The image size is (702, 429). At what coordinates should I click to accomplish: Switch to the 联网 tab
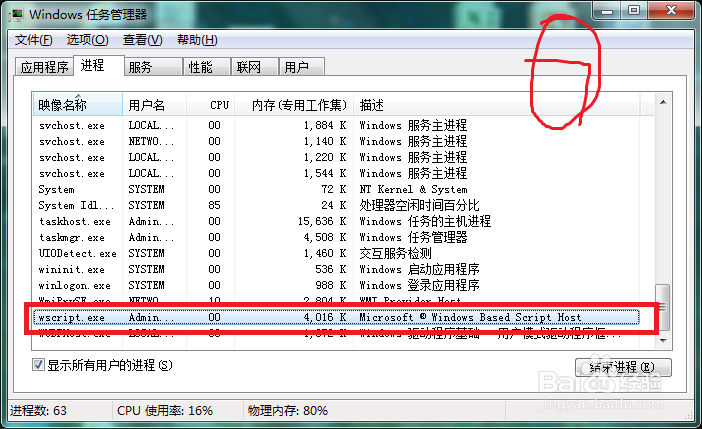[254, 67]
